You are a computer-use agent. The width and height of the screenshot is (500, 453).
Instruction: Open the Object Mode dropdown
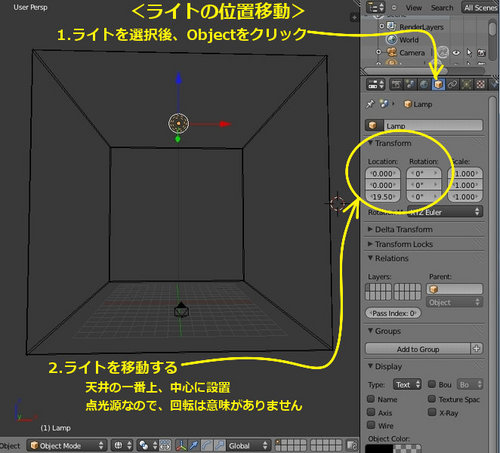[67, 445]
